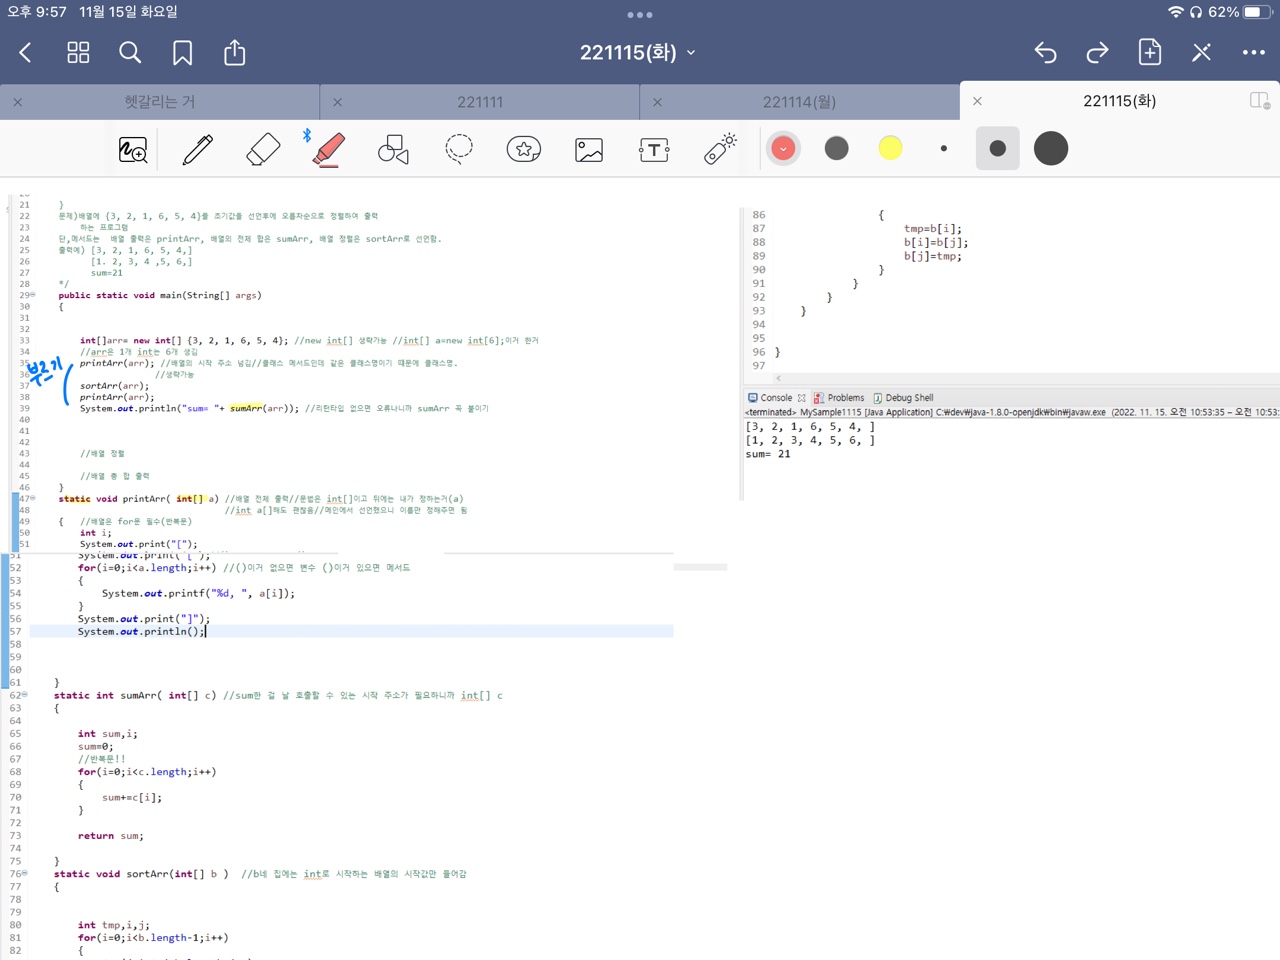The image size is (1280, 960).
Task: Tap the headphones status icon
Action: [1196, 12]
